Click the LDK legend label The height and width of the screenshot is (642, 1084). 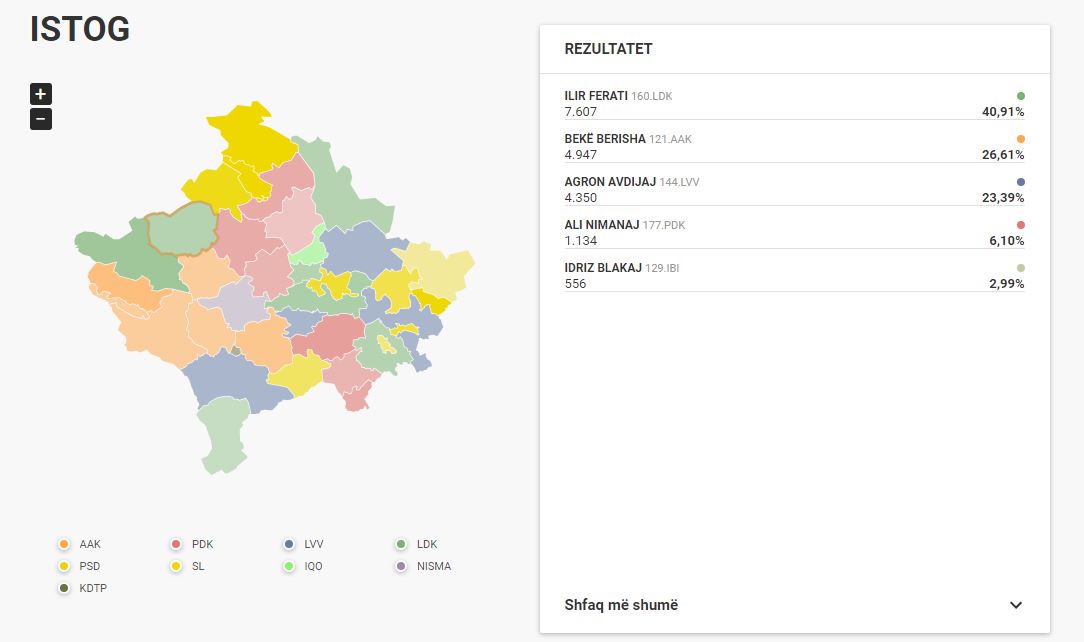[x=427, y=545]
